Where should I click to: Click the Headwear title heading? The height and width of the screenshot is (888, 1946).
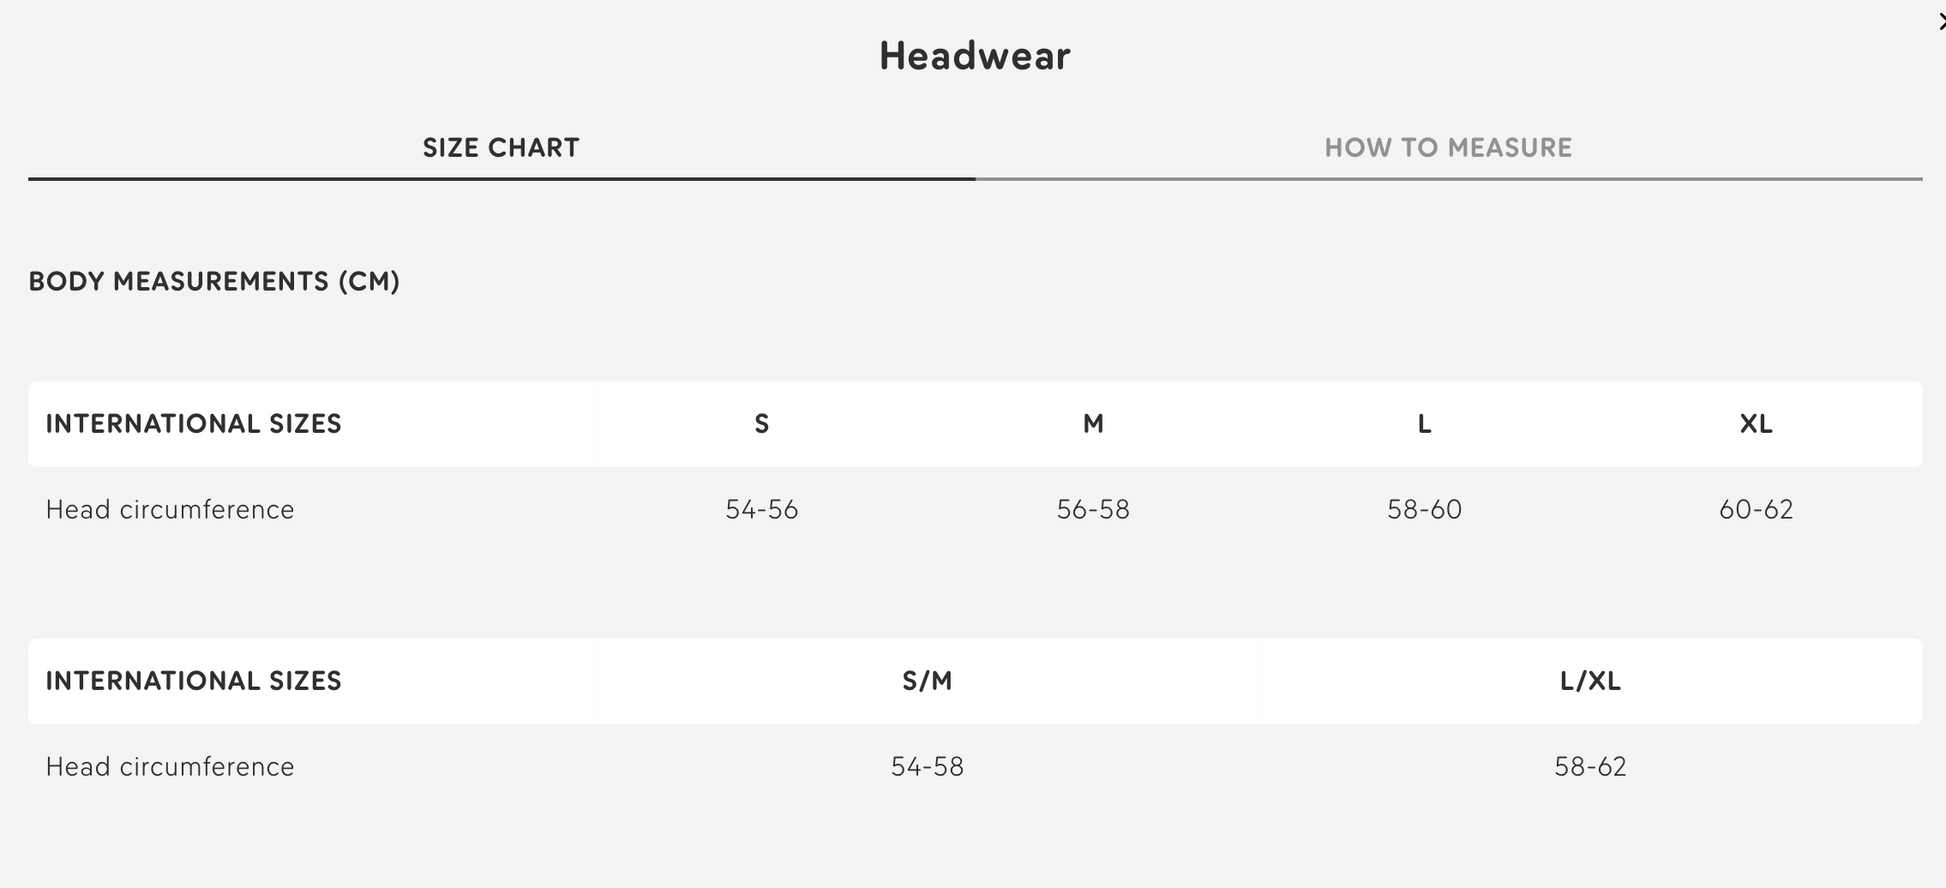[x=974, y=56]
